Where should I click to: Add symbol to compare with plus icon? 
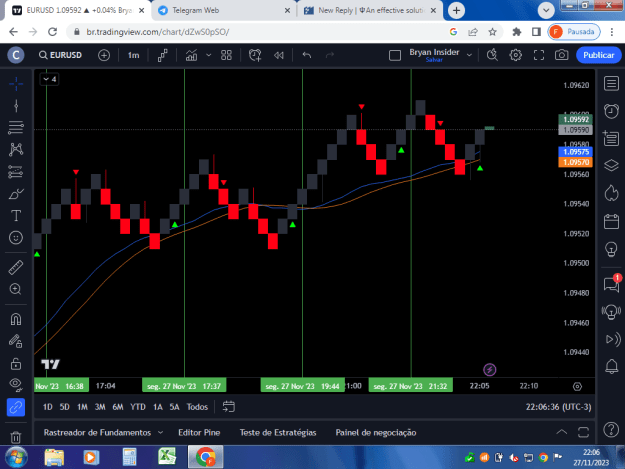point(104,55)
